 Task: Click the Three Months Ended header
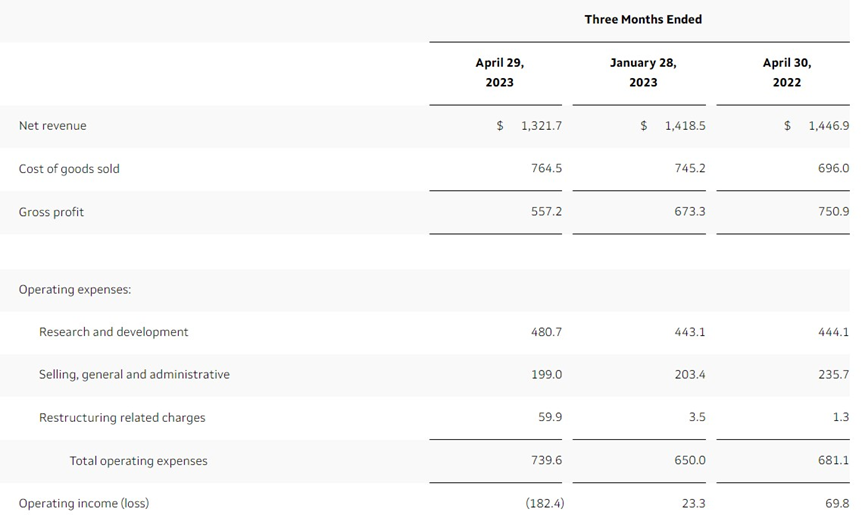643,19
